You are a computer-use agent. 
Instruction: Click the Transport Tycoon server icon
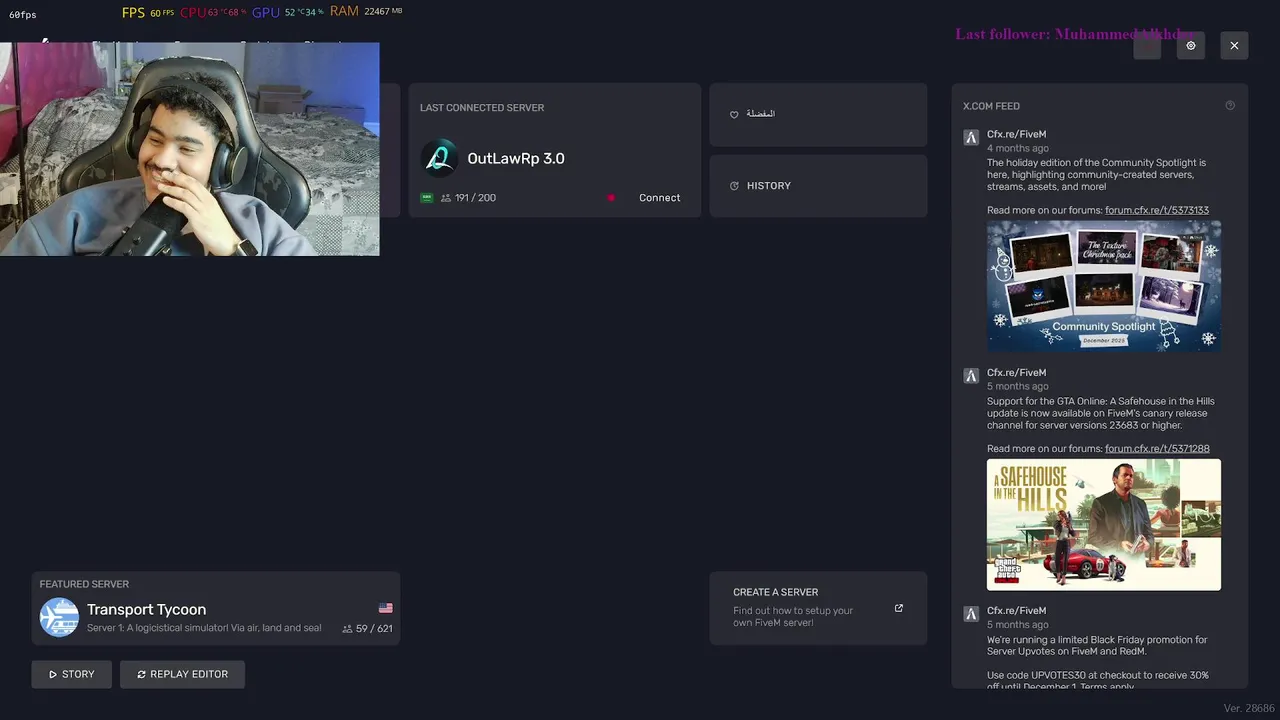point(59,617)
